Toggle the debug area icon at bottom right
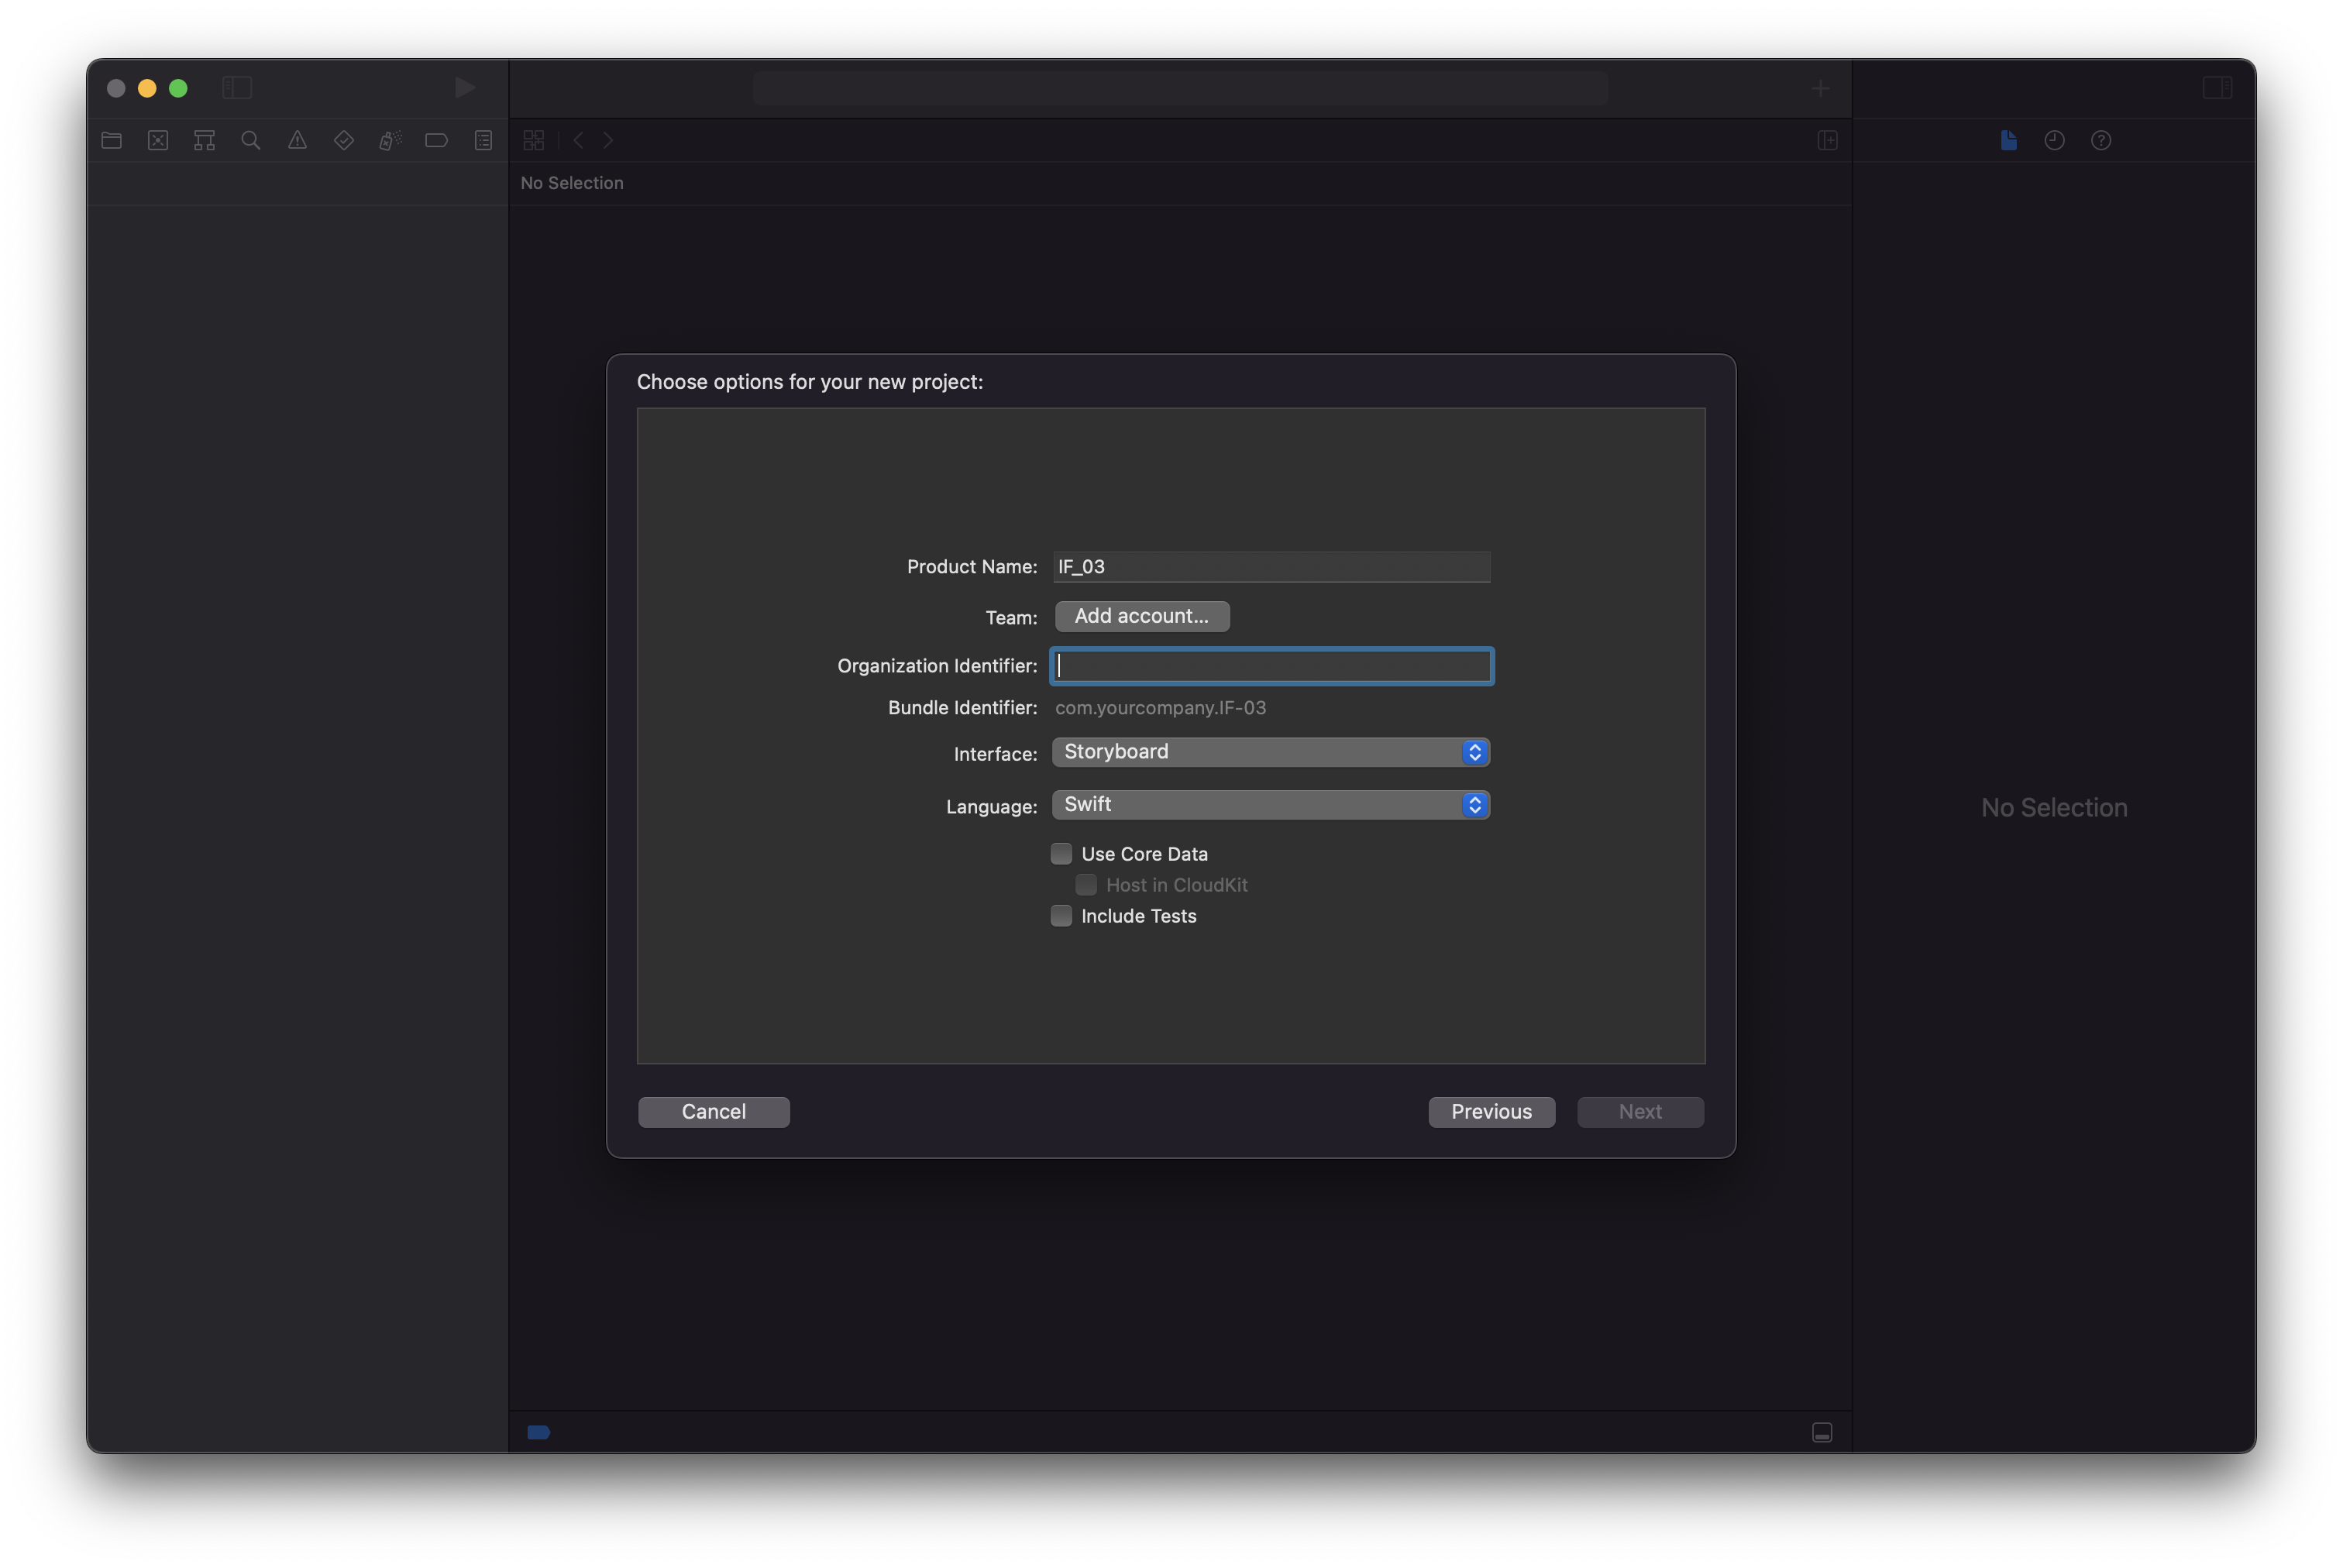2343x1568 pixels. 1822,1432
